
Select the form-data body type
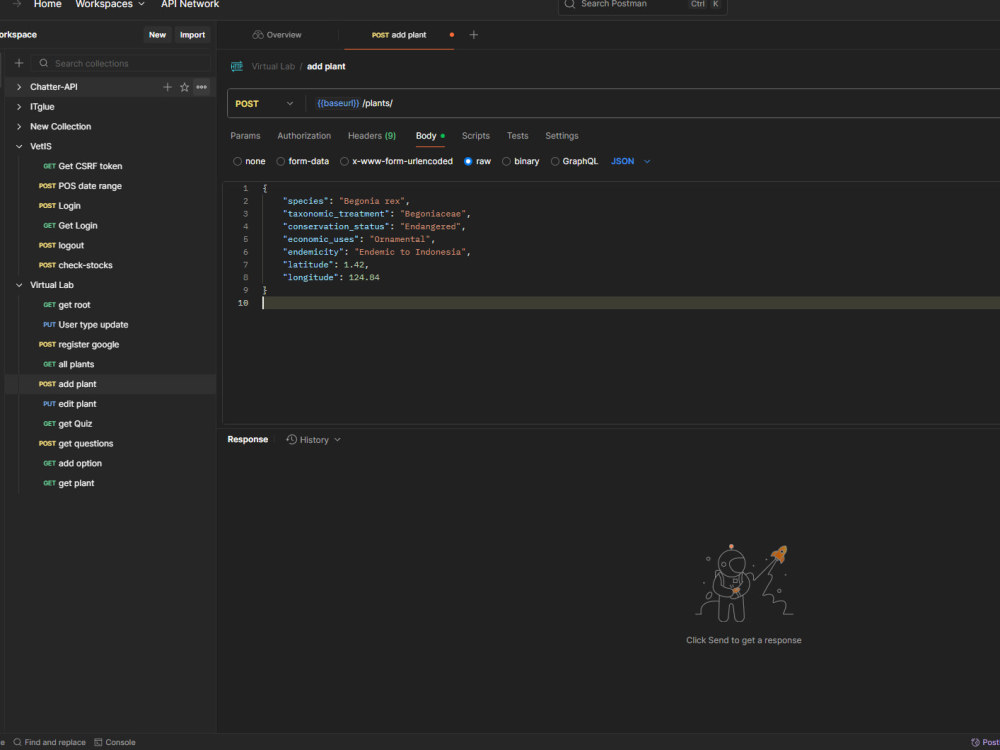pos(281,161)
